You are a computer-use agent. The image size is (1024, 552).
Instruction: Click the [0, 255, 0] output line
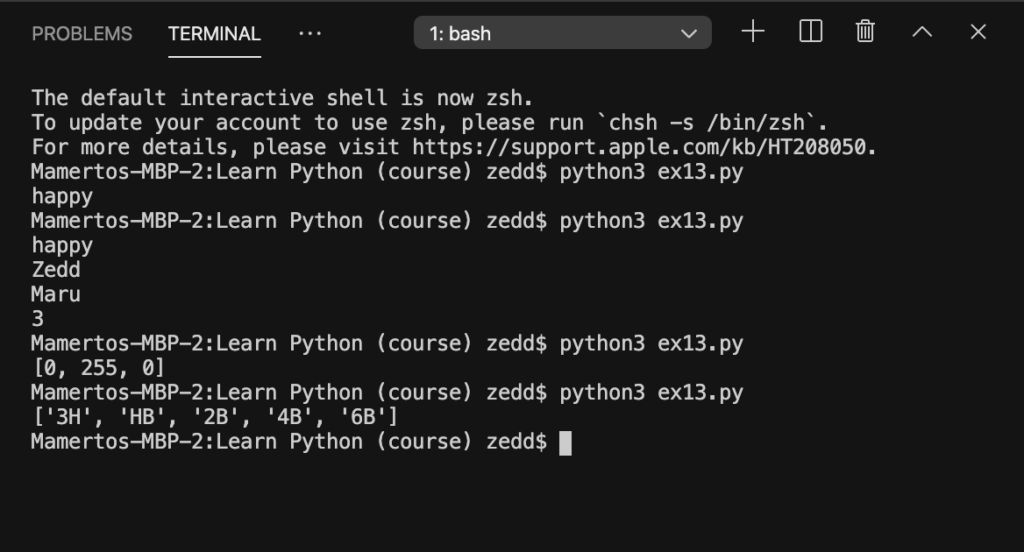[98, 368]
